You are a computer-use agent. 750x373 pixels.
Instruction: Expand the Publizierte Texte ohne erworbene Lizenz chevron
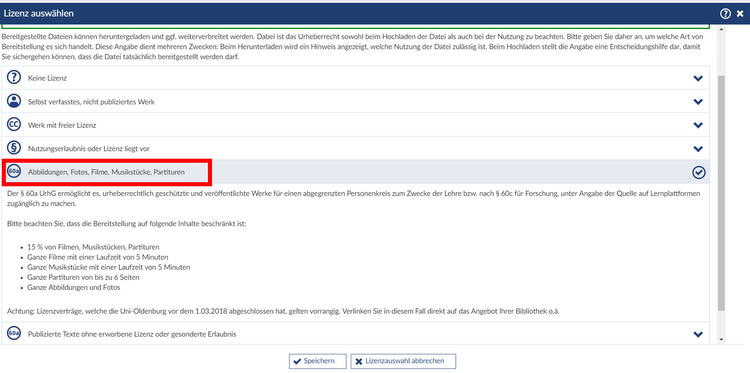(698, 334)
